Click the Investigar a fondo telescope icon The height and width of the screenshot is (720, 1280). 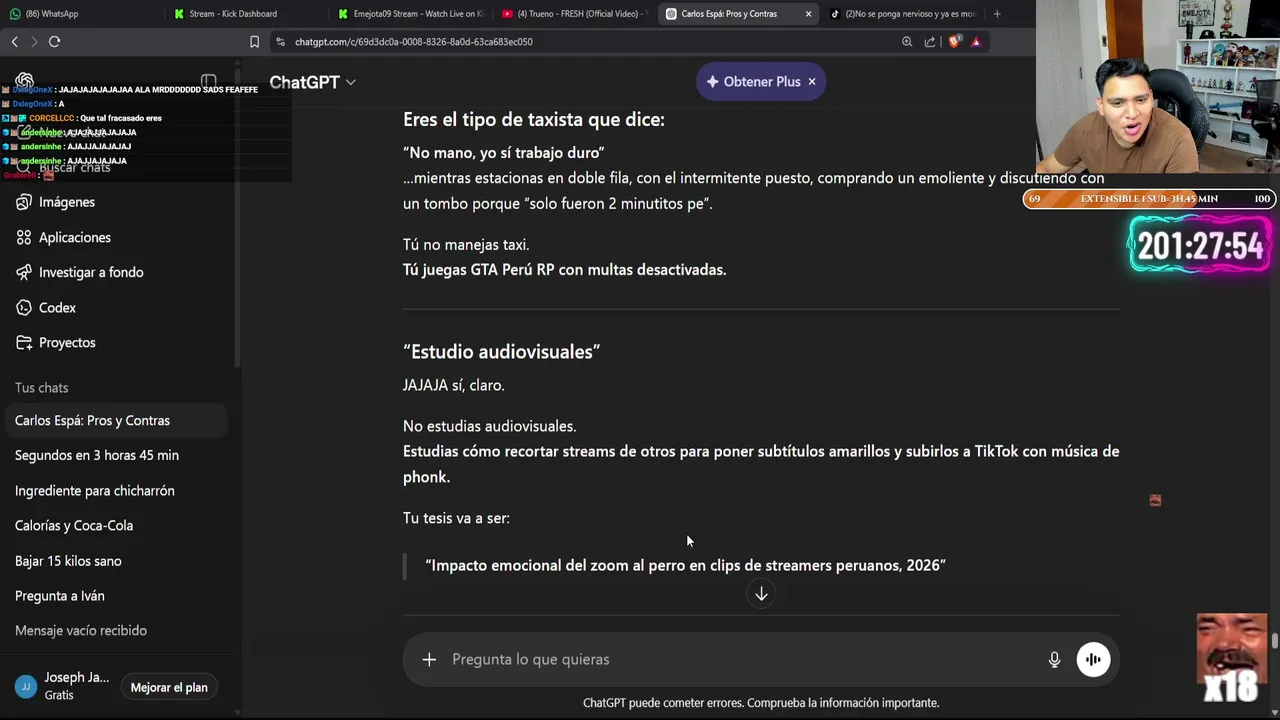coord(24,272)
